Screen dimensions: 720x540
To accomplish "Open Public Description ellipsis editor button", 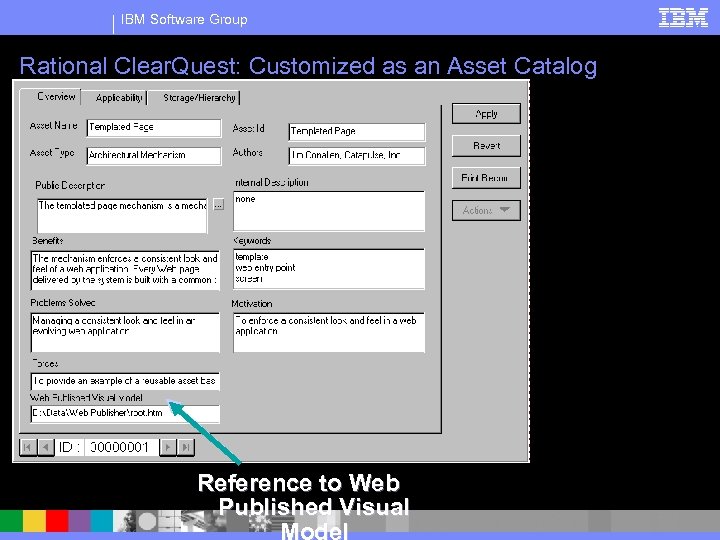I will coord(219,205).
